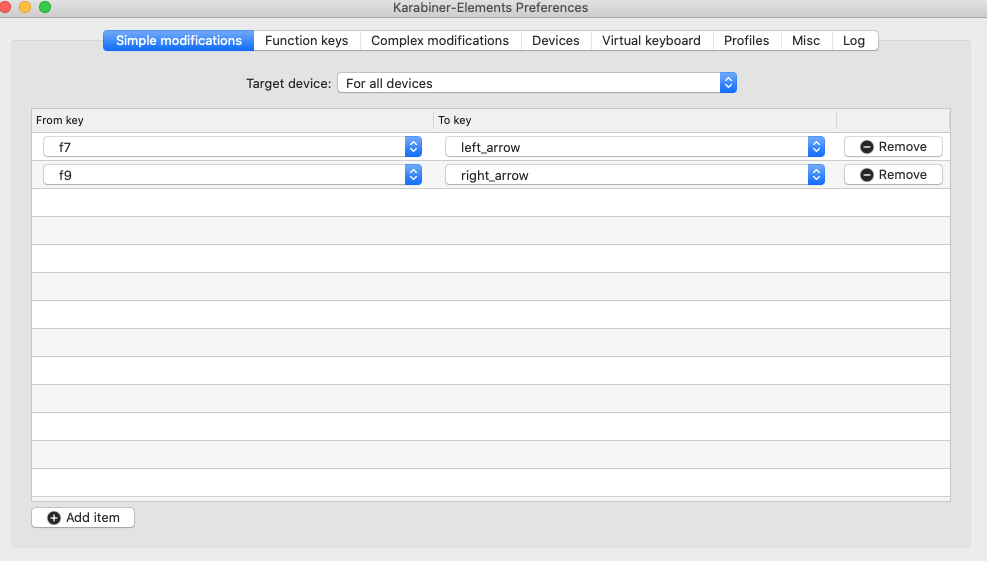The image size is (987, 561).
Task: Open the Complex modifications tab
Action: [440, 40]
